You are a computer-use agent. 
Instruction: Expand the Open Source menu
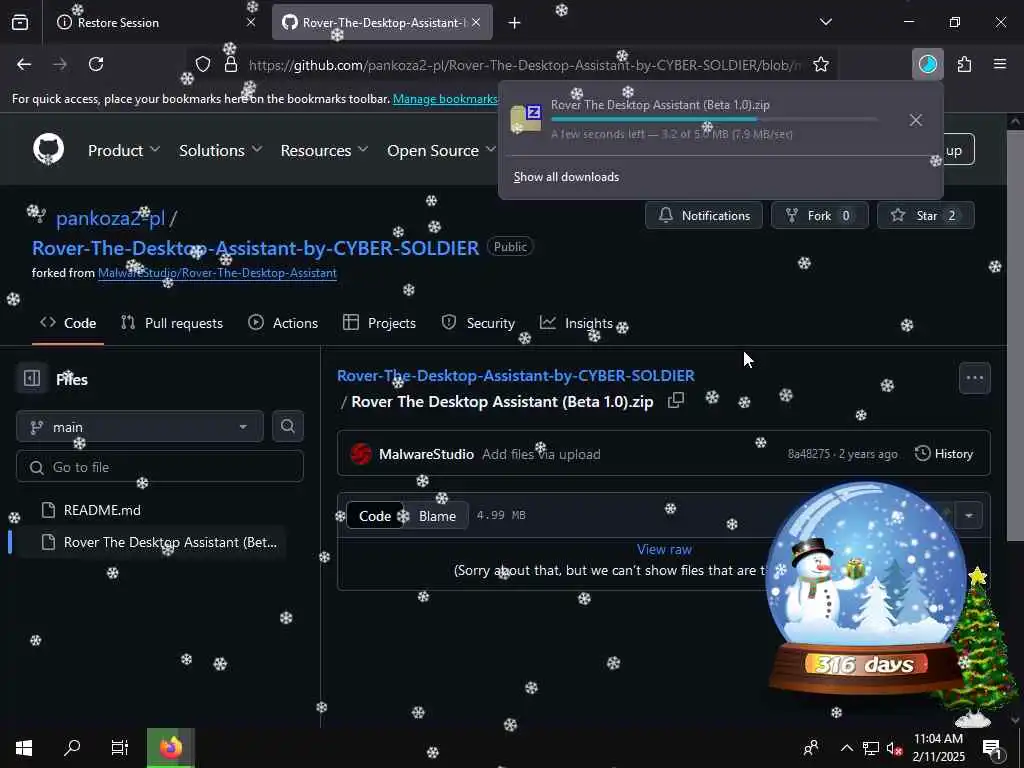[441, 150]
